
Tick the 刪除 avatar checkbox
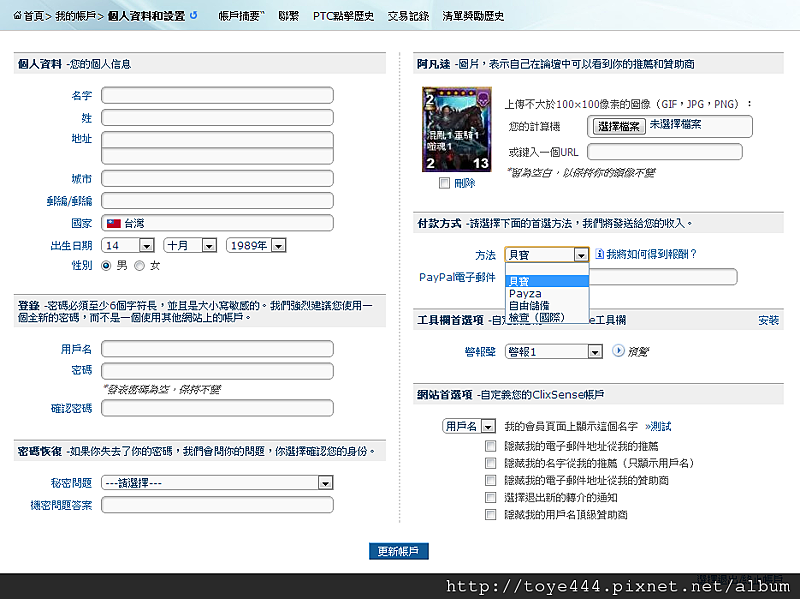coord(444,183)
